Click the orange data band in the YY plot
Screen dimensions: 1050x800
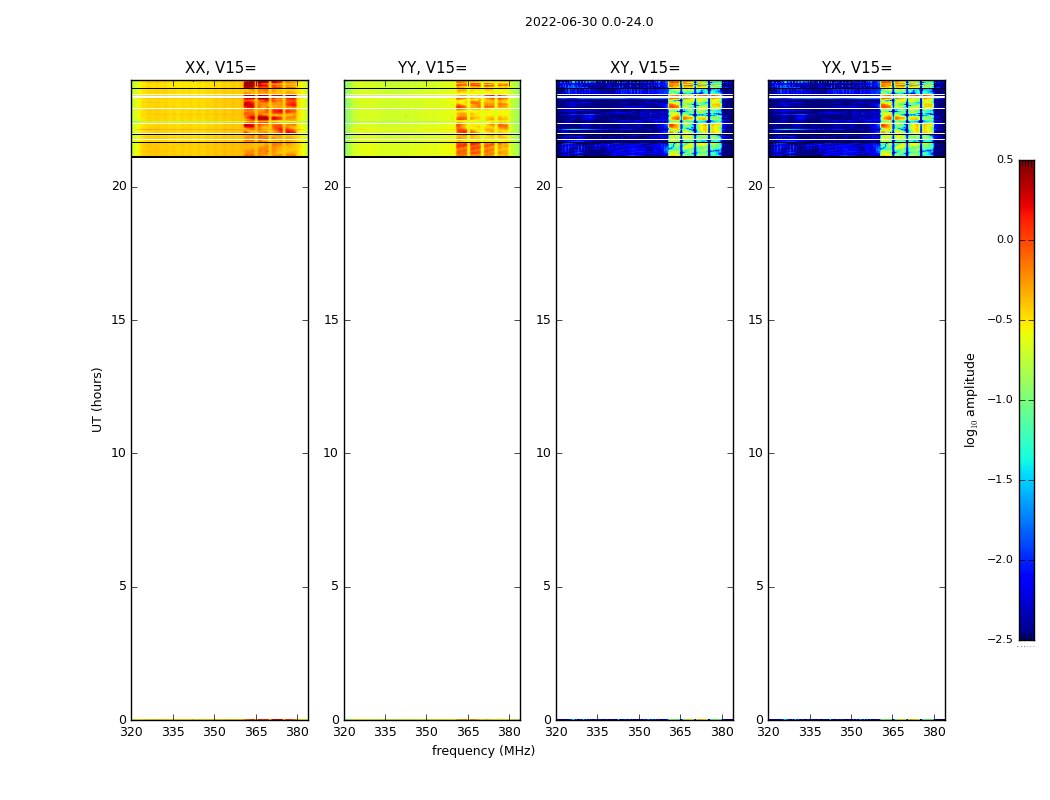click(482, 118)
